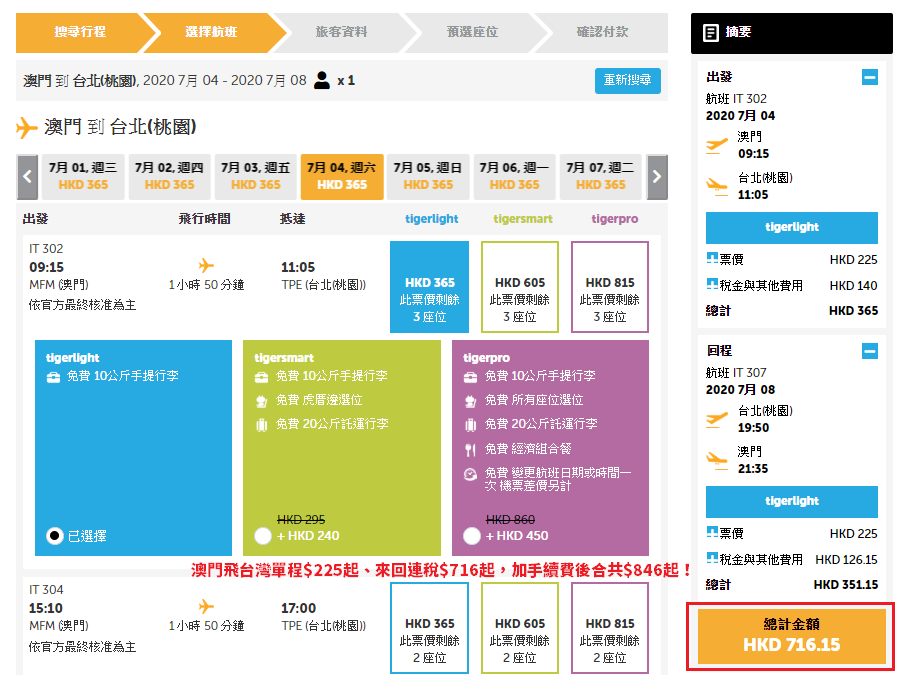Select the 7月 05, 週日 date tab
912x675 pixels.
pos(428,177)
